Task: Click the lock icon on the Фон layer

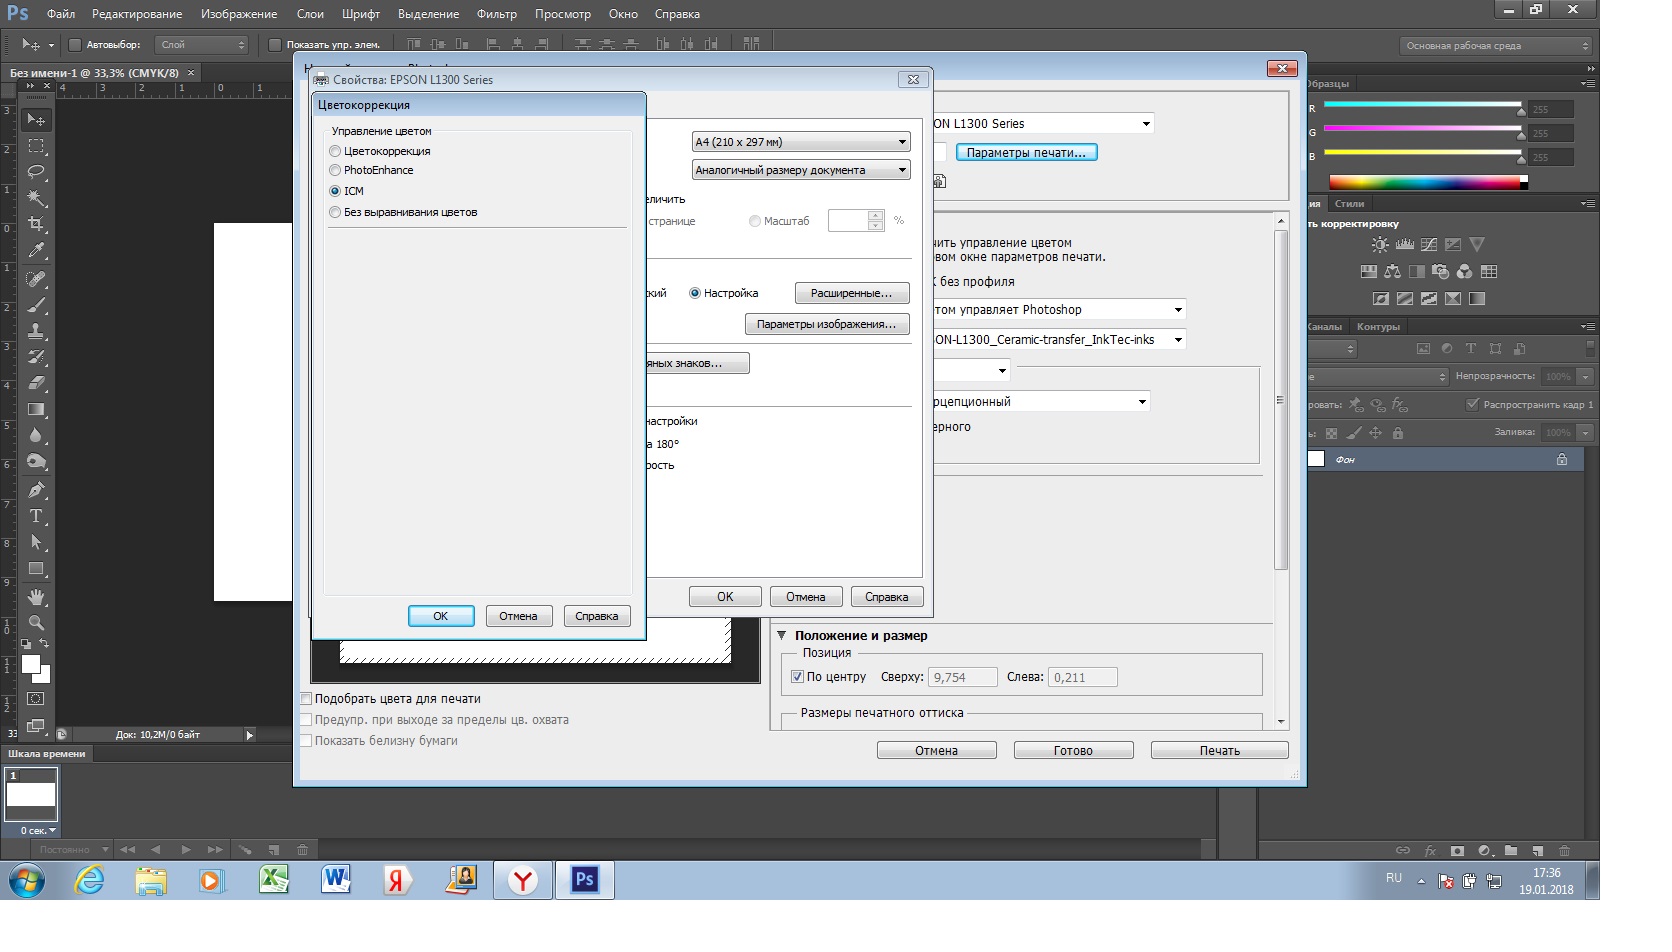Action: (1562, 459)
